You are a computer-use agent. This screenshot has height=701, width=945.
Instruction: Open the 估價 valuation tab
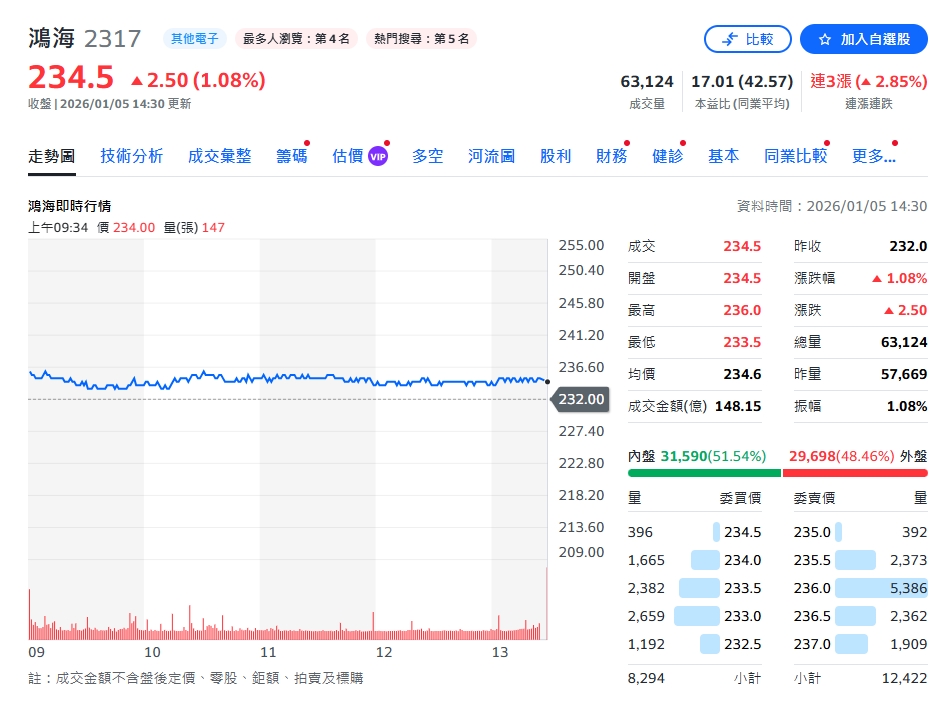pos(347,156)
